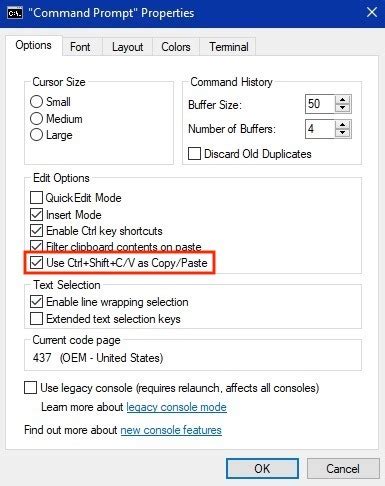385x486 pixels.
Task: Click inside the Buffer Size field
Action: 320,104
